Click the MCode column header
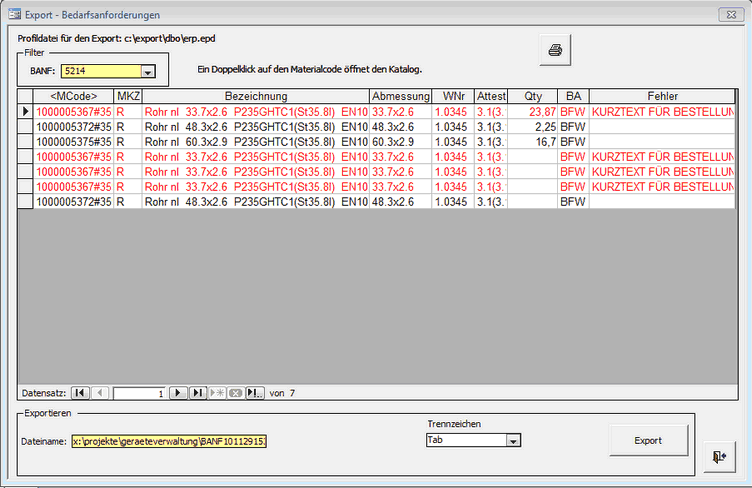The height and width of the screenshot is (488, 752). (73, 96)
